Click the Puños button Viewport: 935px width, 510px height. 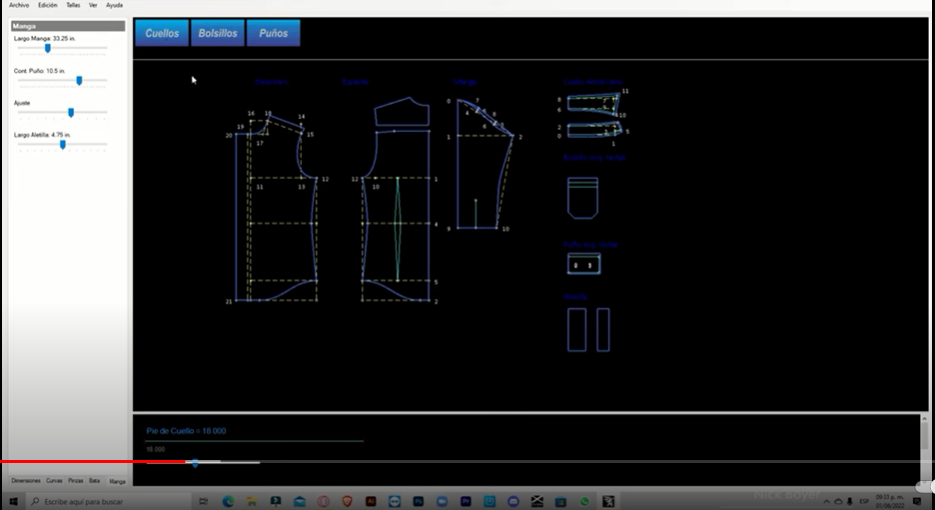(x=273, y=33)
